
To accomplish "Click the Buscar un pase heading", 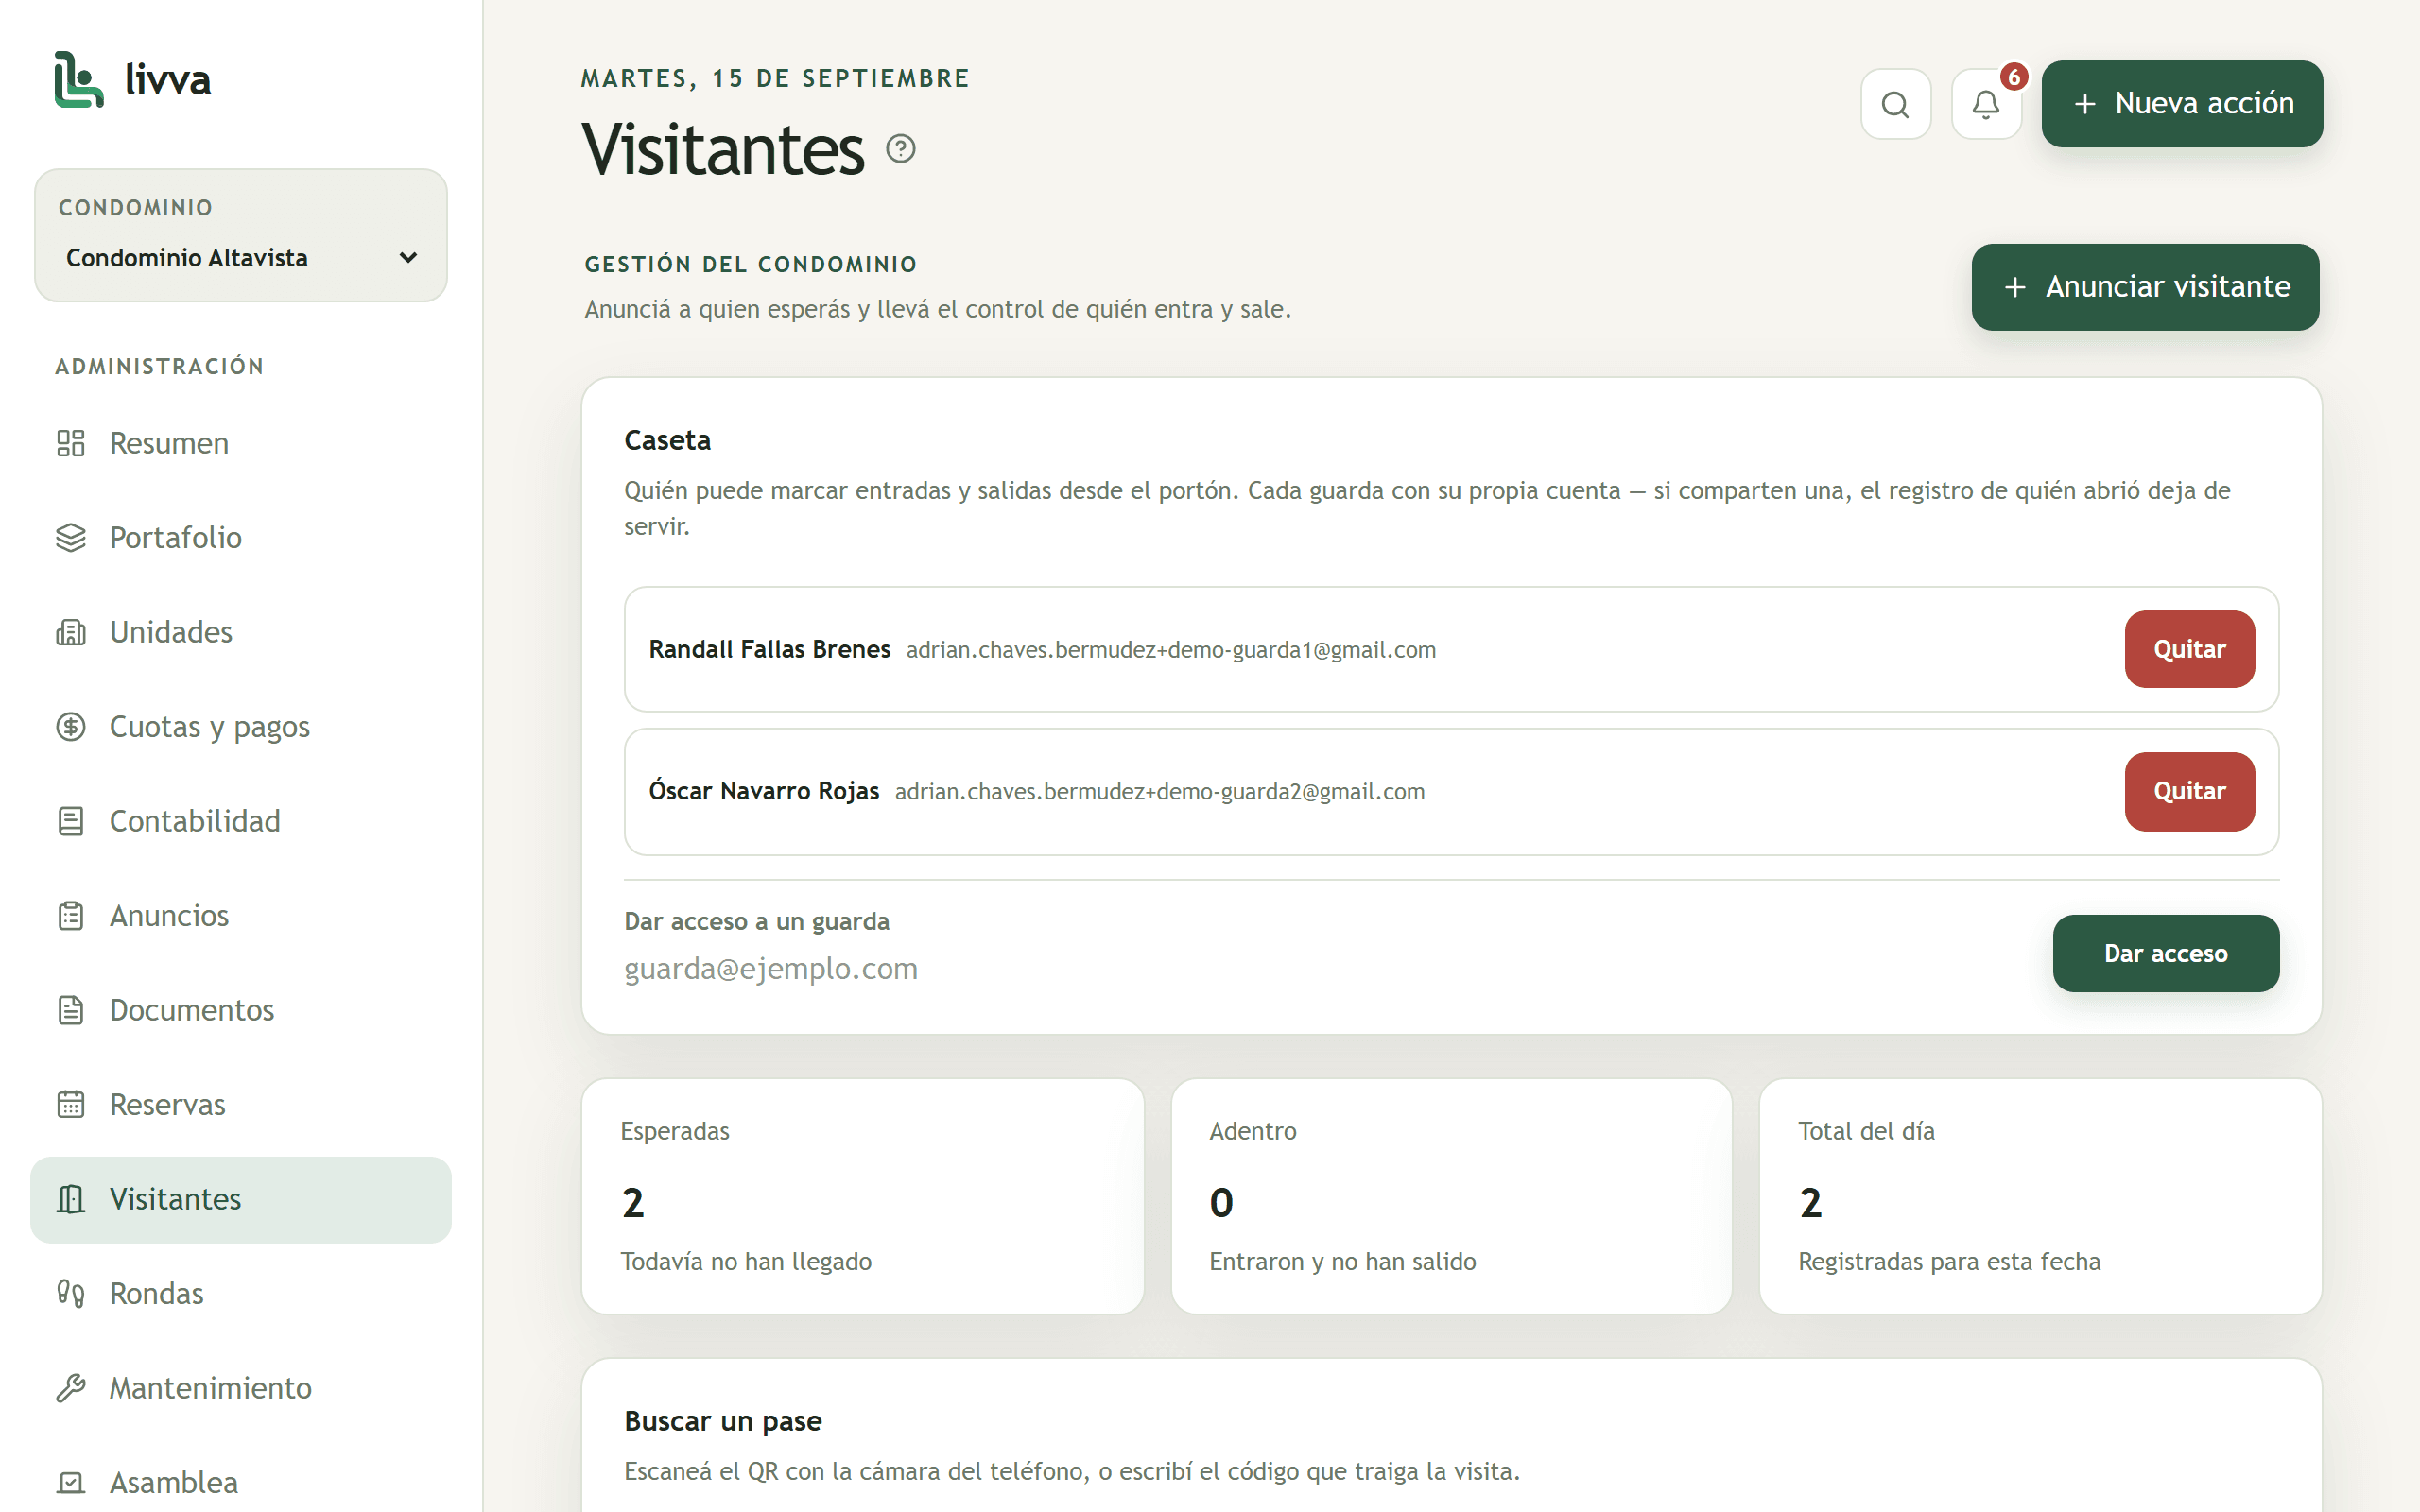I will click(723, 1421).
